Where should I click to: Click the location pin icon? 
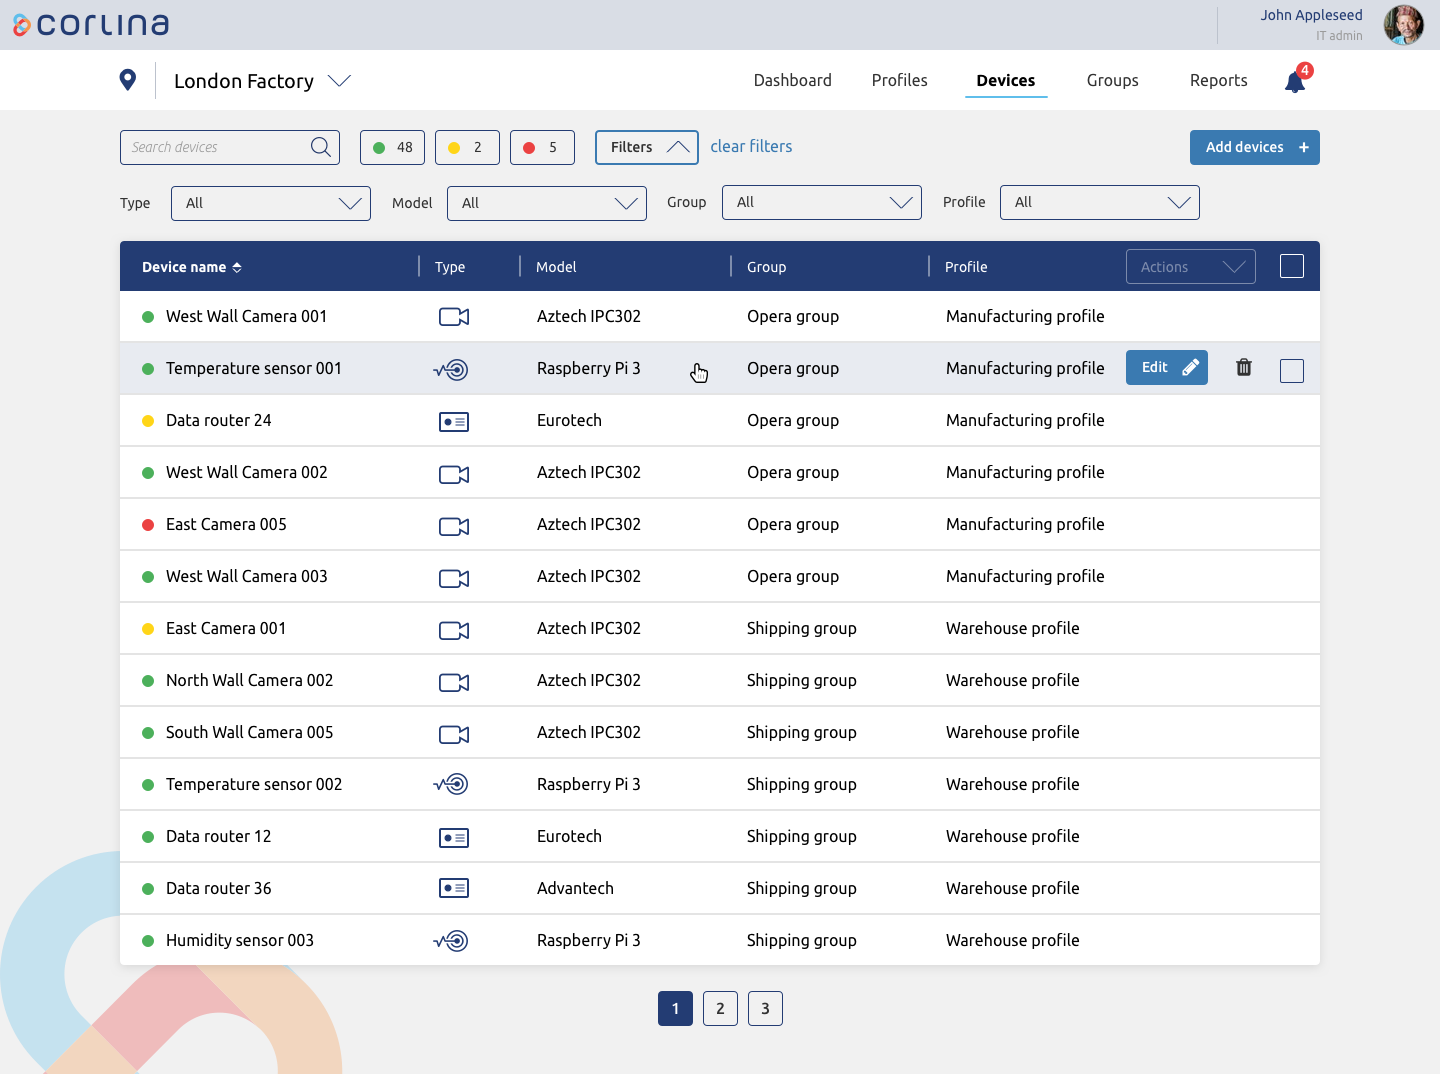tap(128, 80)
